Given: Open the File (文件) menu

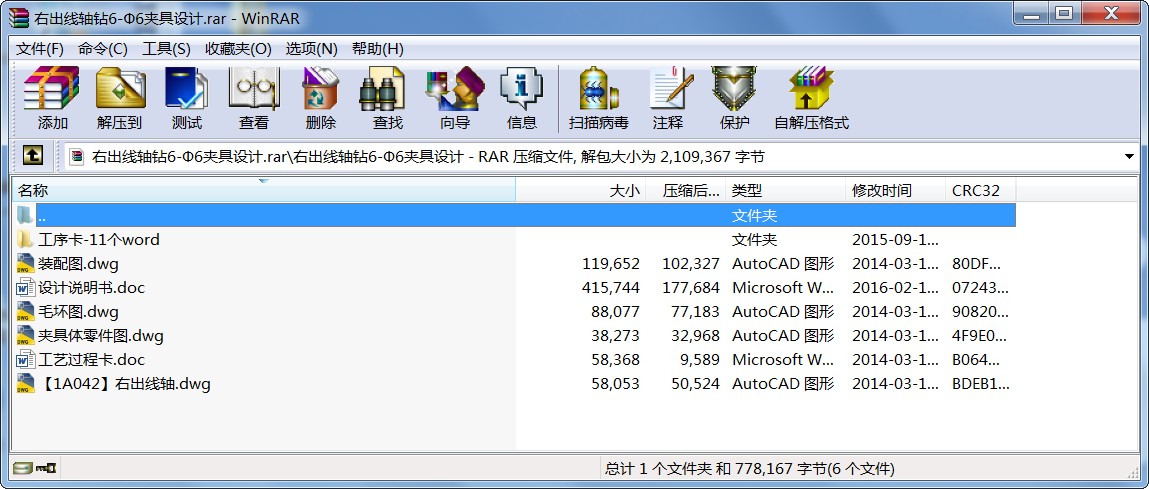Looking at the screenshot, I should 40,49.
